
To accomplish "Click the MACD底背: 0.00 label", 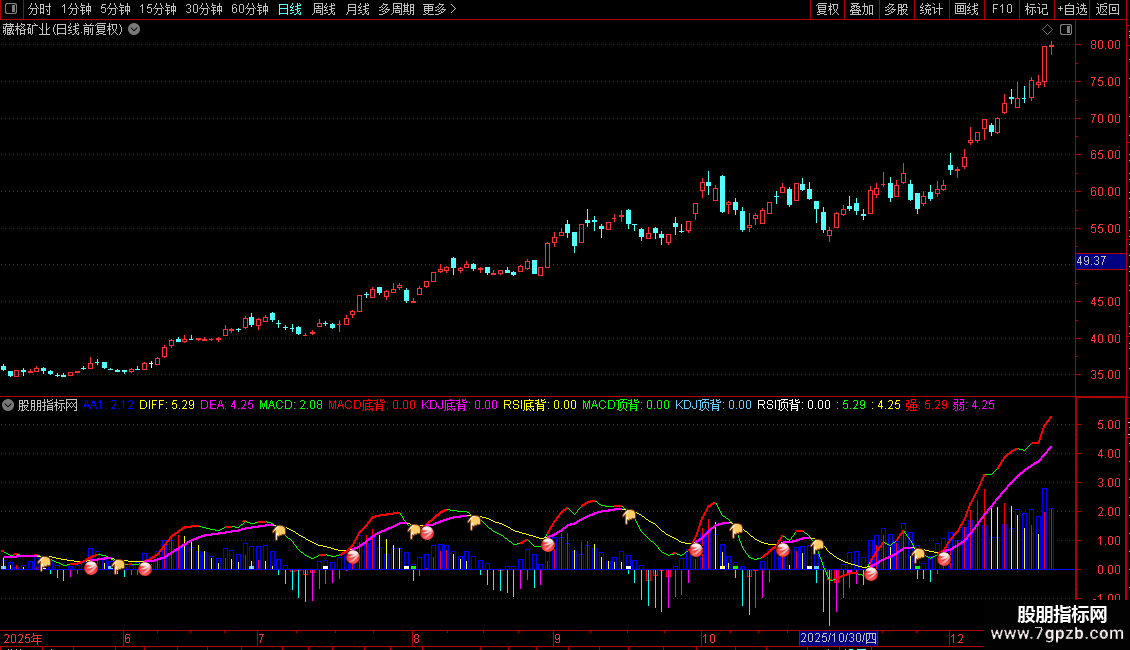I will (x=372, y=405).
